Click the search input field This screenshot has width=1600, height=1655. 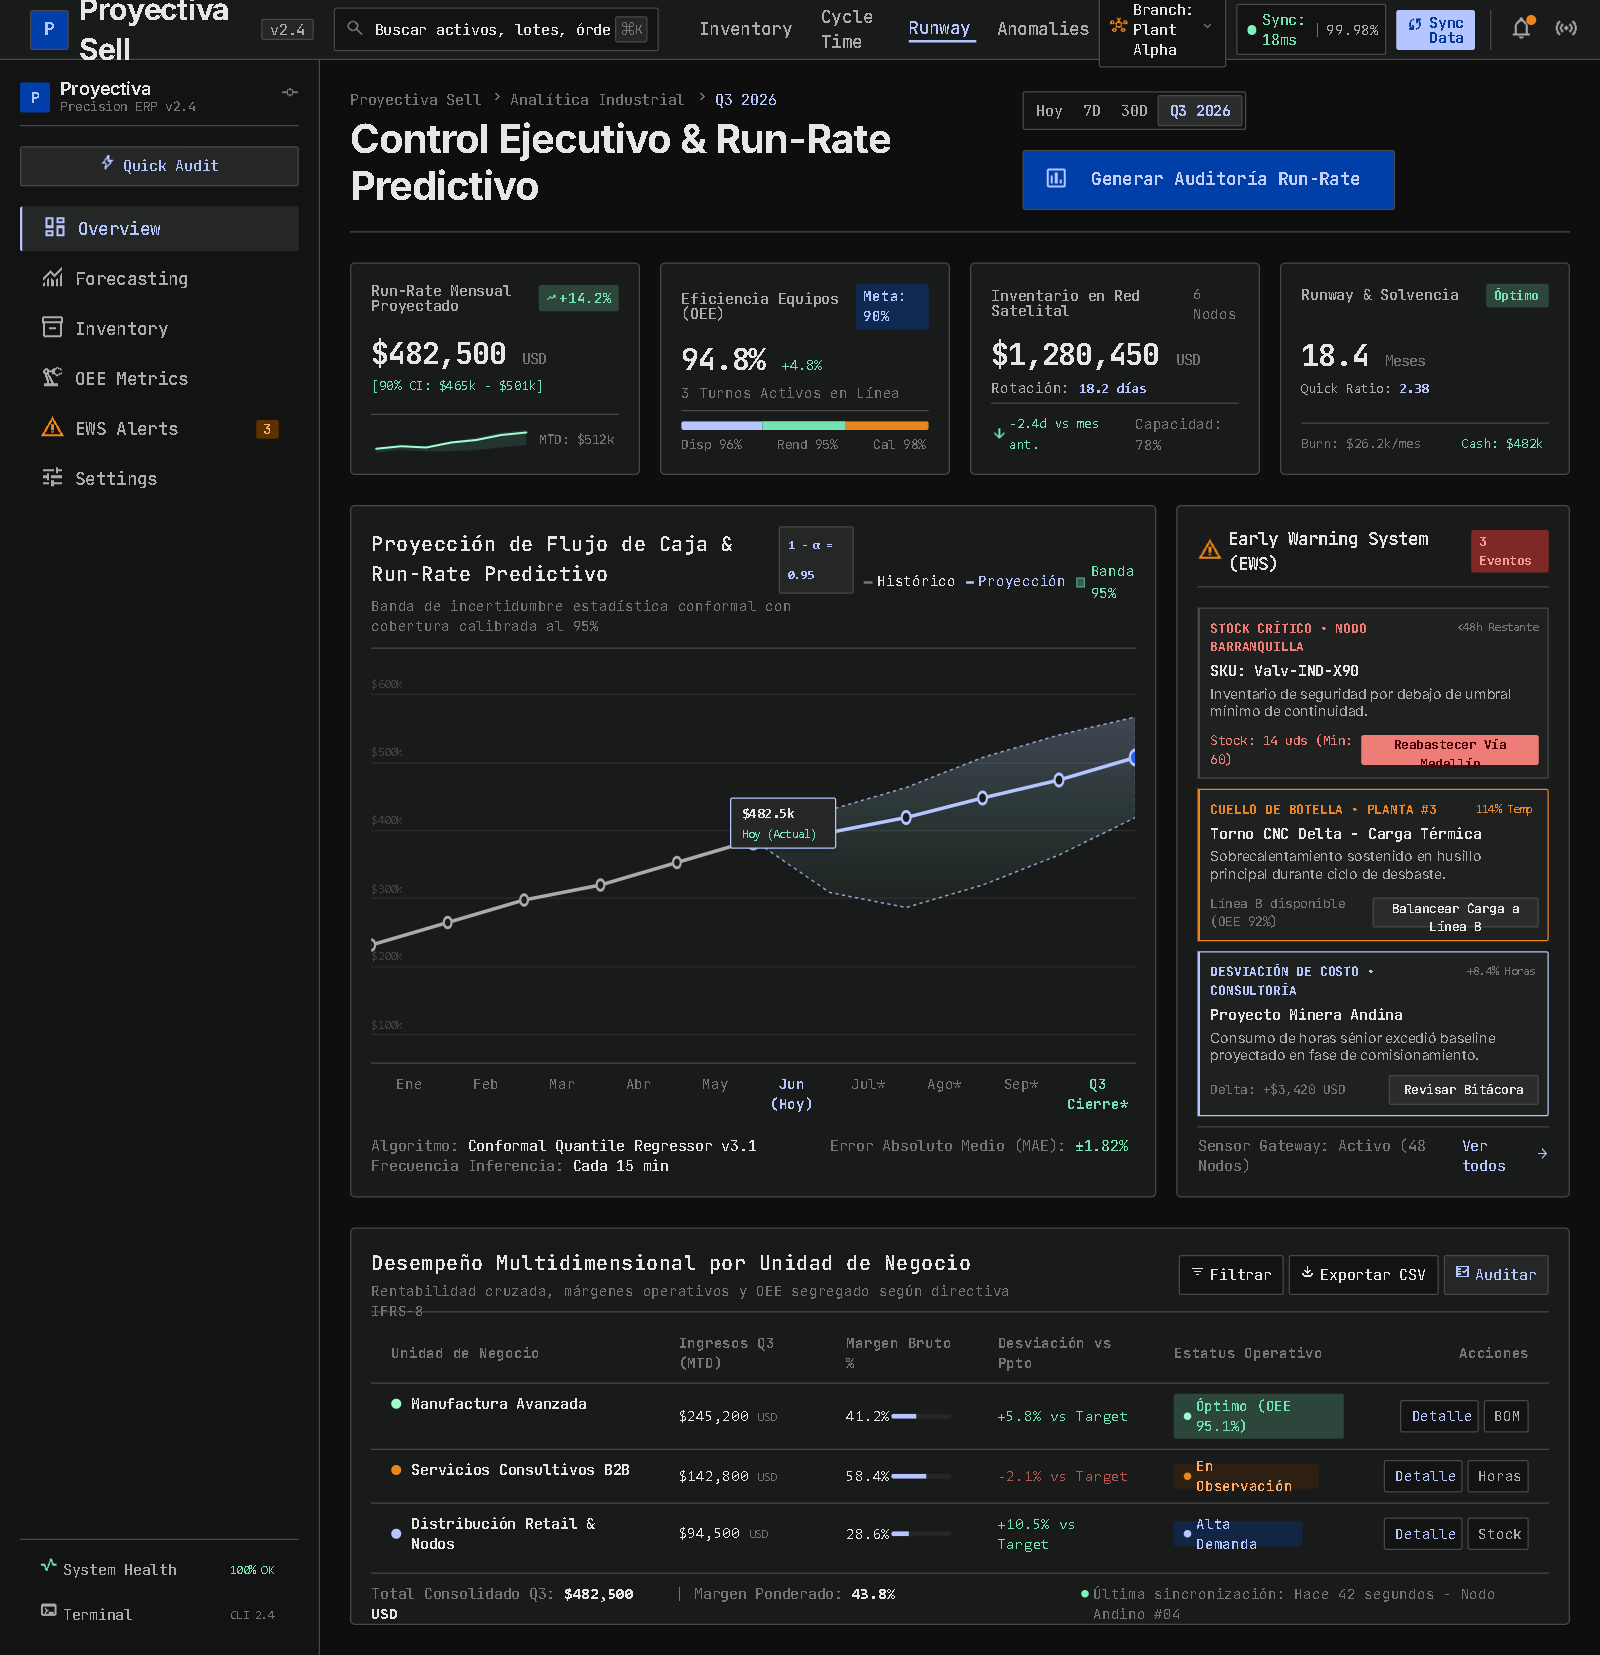tap(496, 29)
